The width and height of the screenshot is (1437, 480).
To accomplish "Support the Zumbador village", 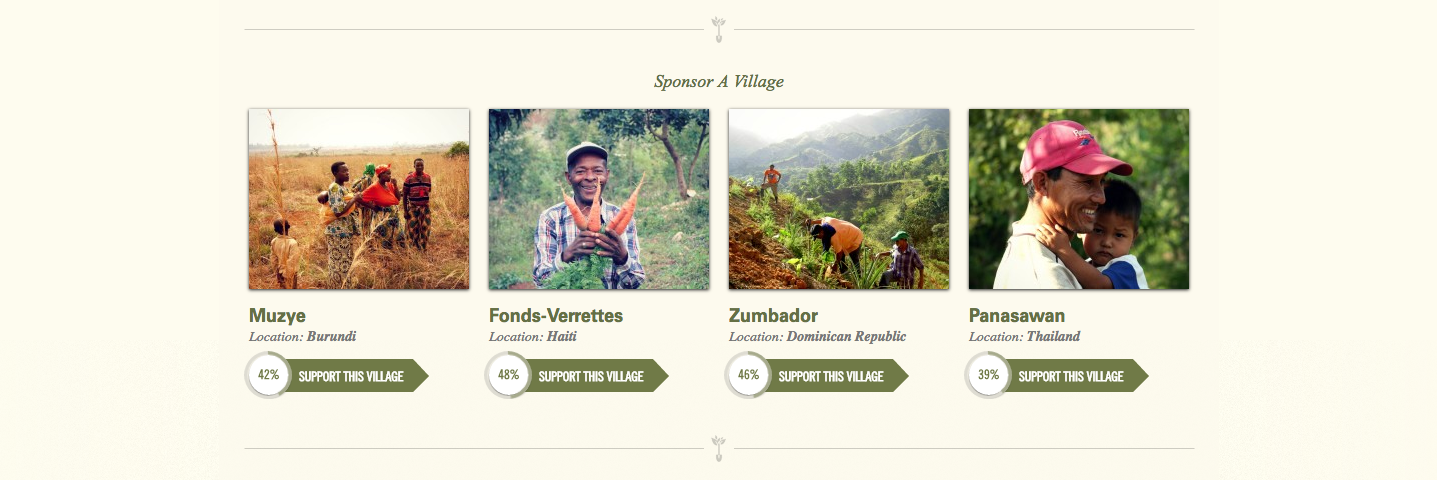I will pos(838,376).
